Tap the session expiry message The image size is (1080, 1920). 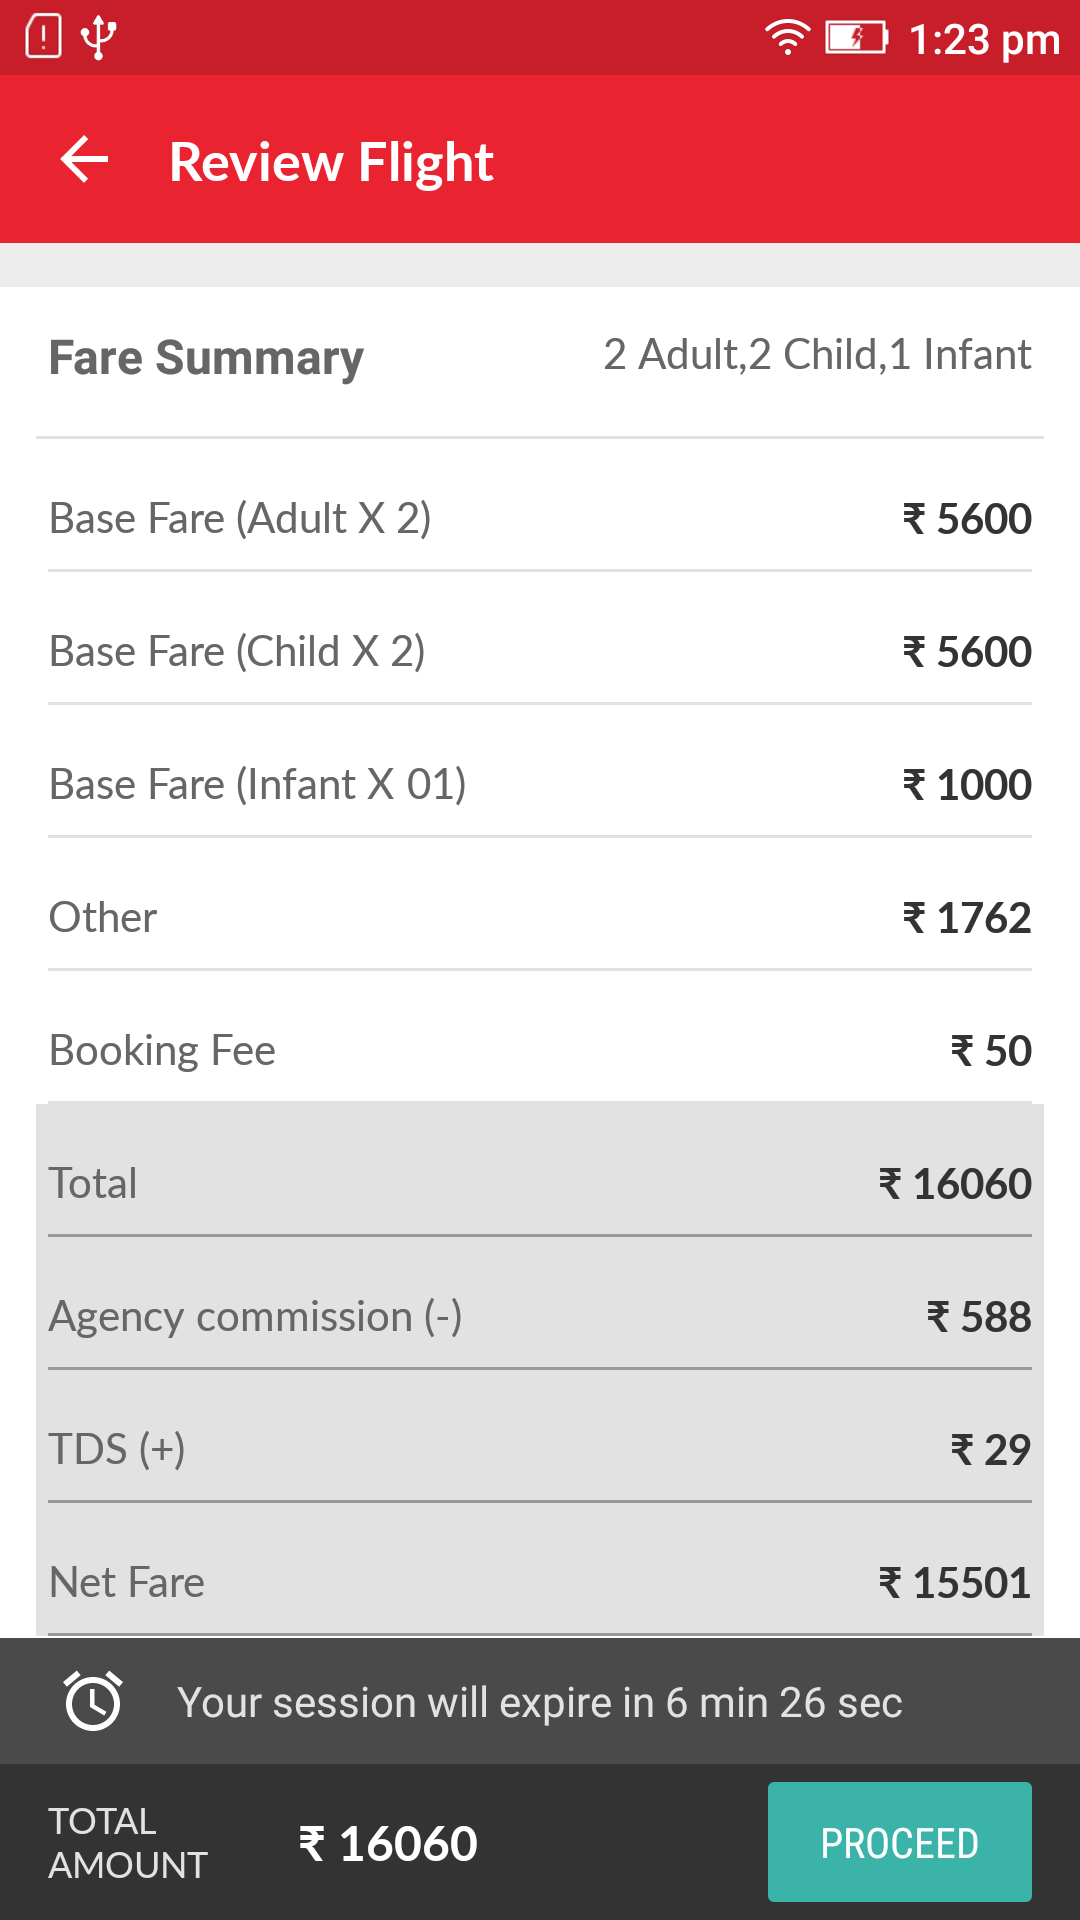540,1702
